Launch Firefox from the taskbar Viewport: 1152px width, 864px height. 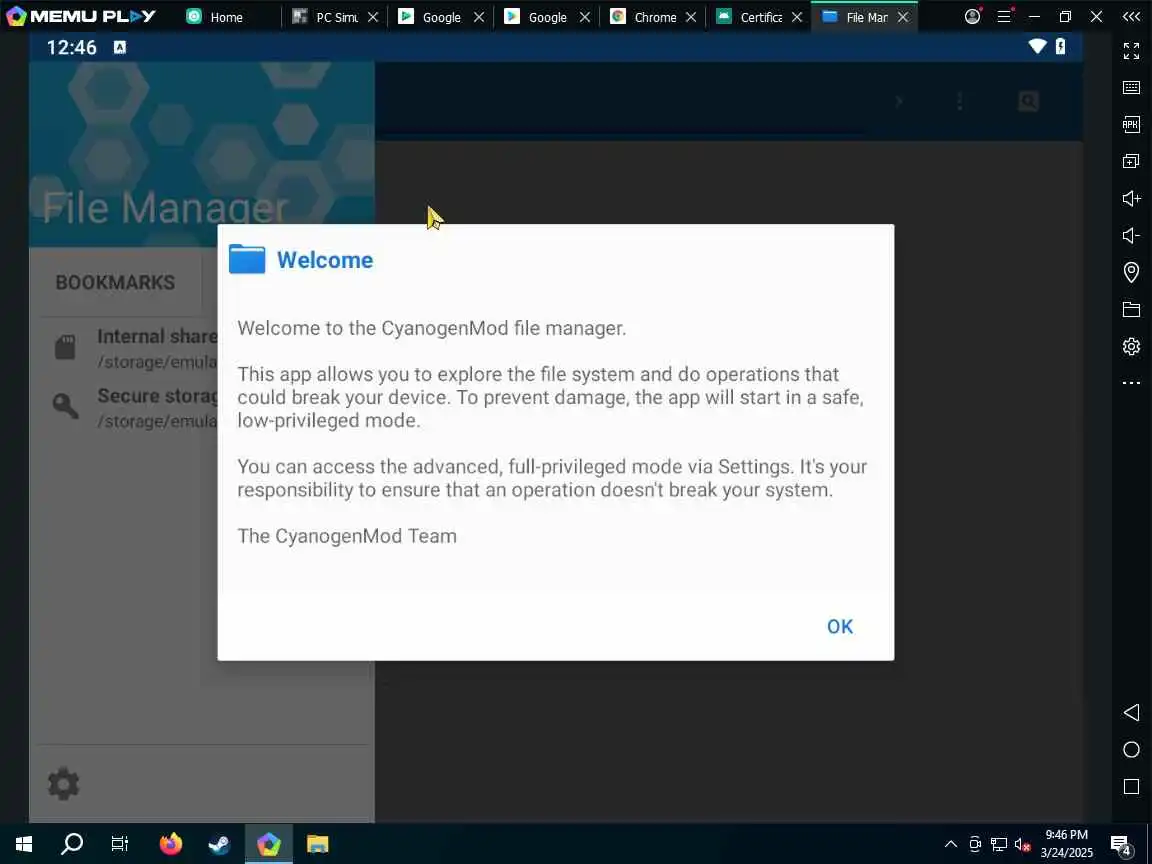pos(170,844)
